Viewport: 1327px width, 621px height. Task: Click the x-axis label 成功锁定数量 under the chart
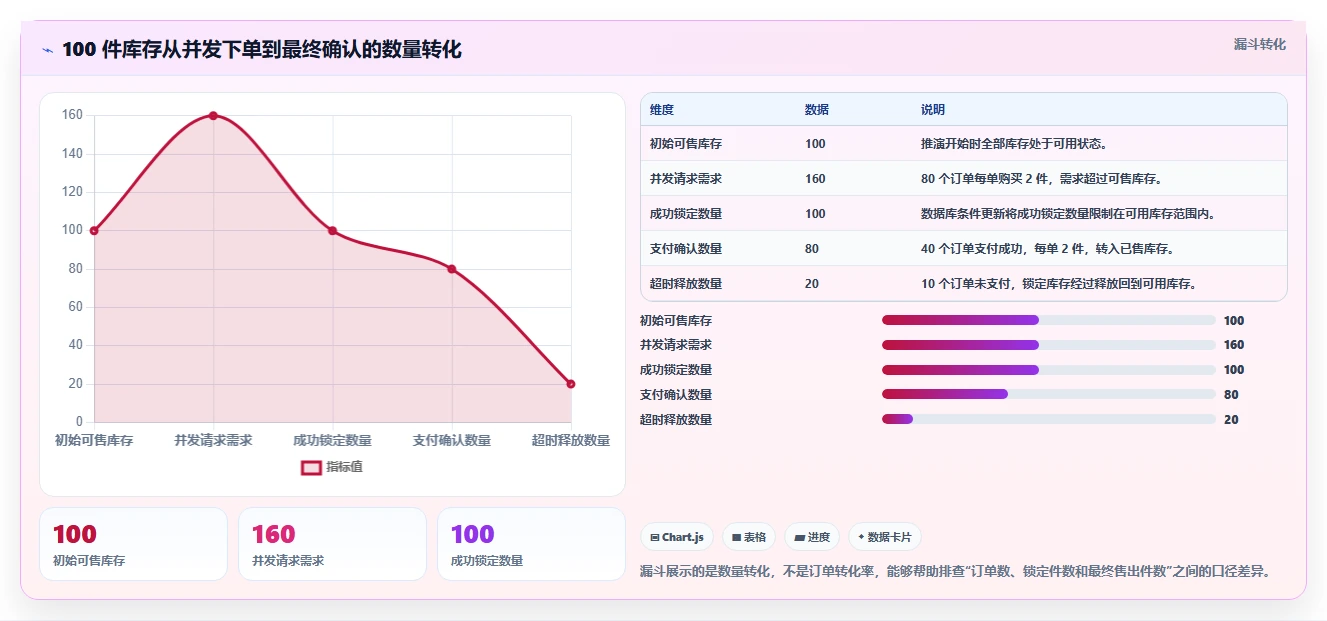pos(332,440)
